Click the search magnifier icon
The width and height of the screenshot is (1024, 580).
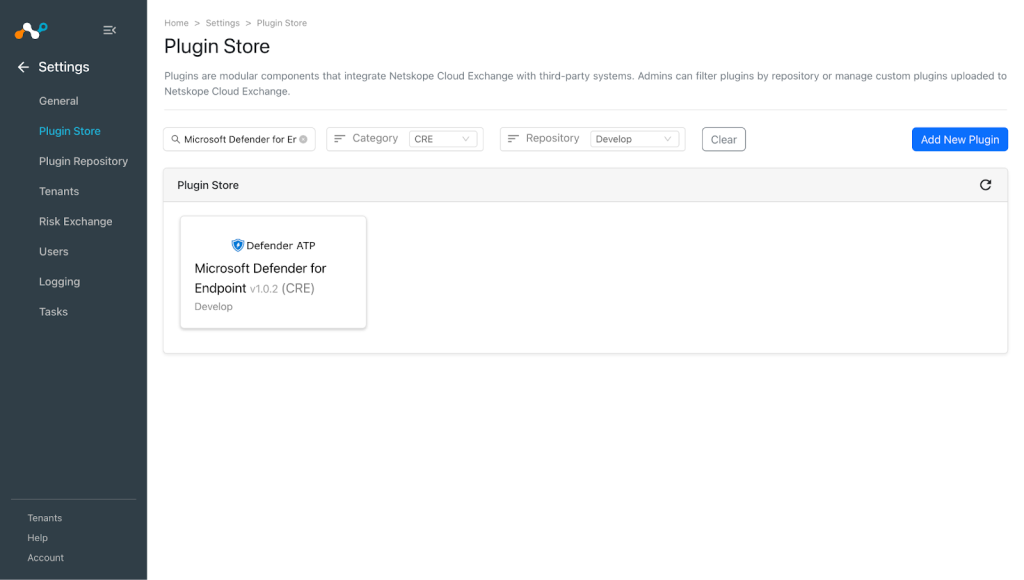tap(175, 139)
